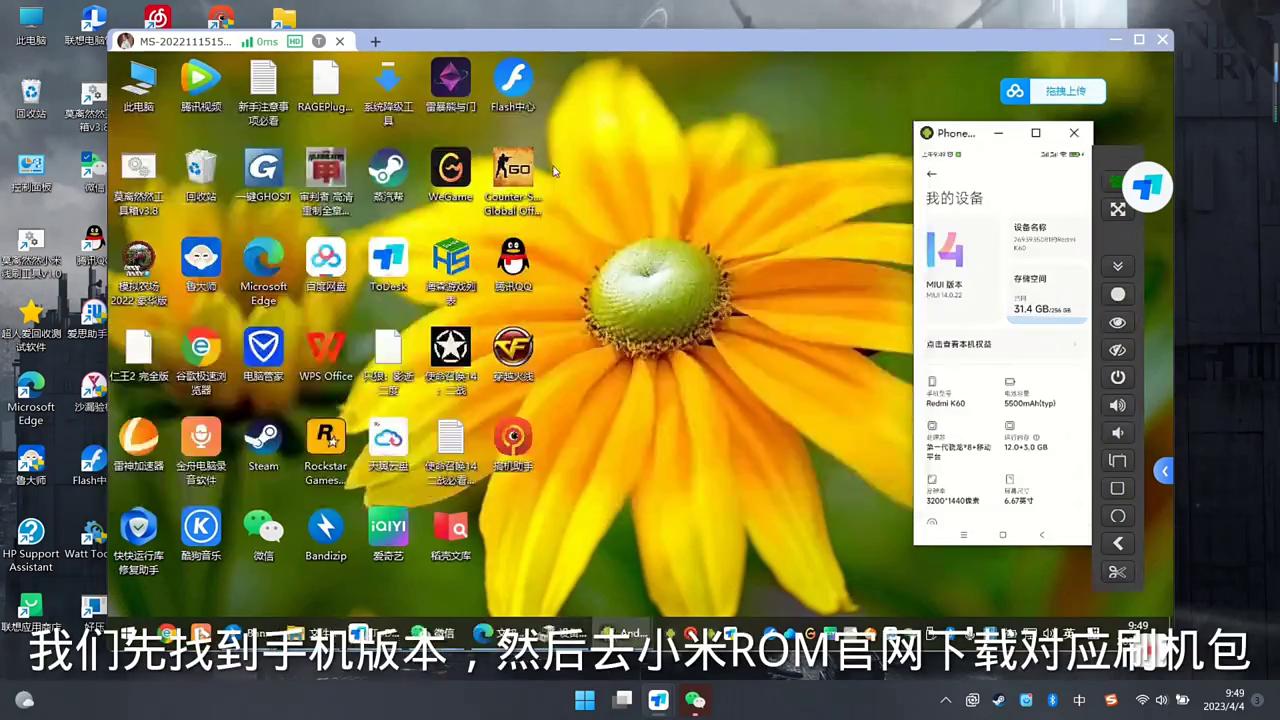Start screen recording with the record icon
This screenshot has width=1280, height=720.
point(1118,294)
